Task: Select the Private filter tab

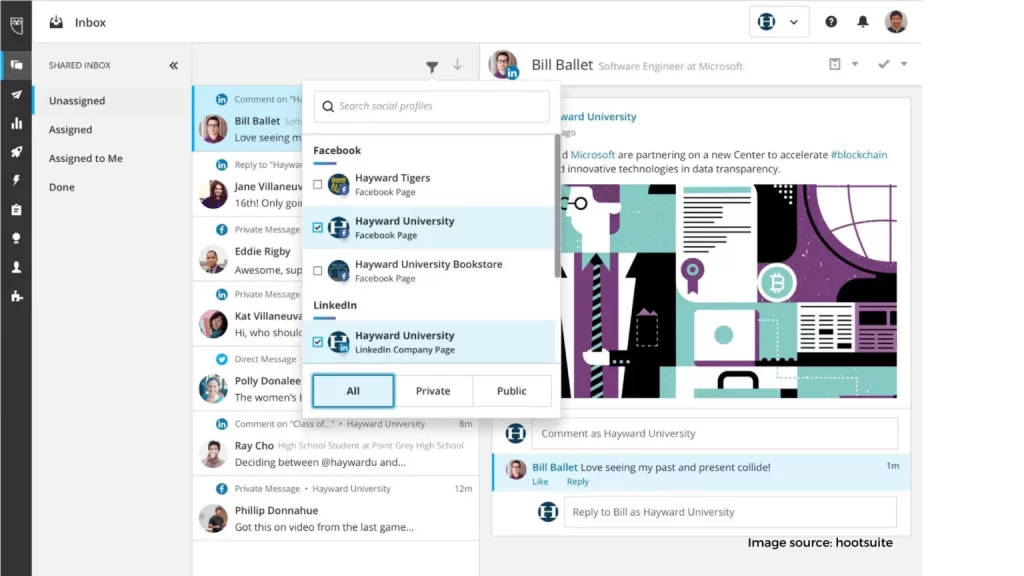Action: pyautogui.click(x=433, y=391)
